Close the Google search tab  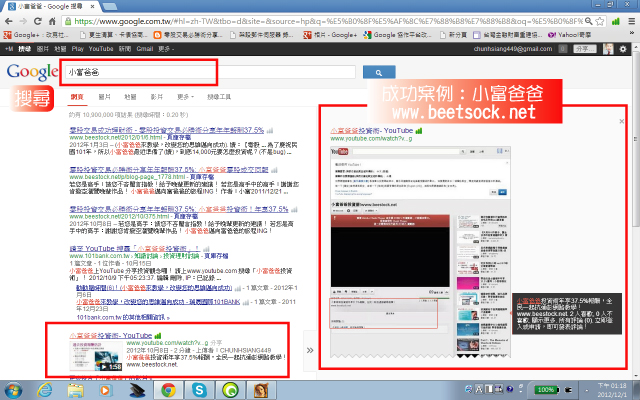pos(93,6)
